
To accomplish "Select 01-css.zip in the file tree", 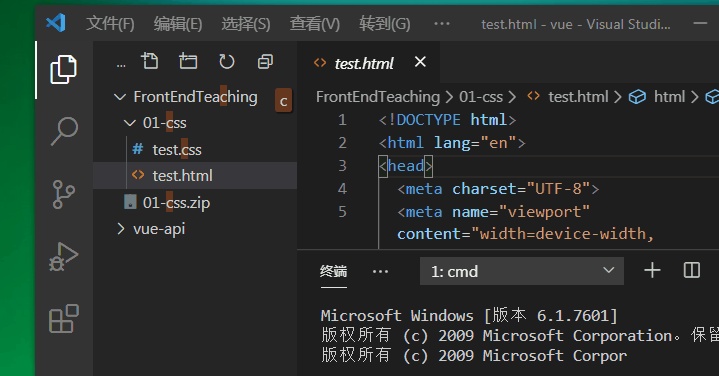I will tap(176, 202).
